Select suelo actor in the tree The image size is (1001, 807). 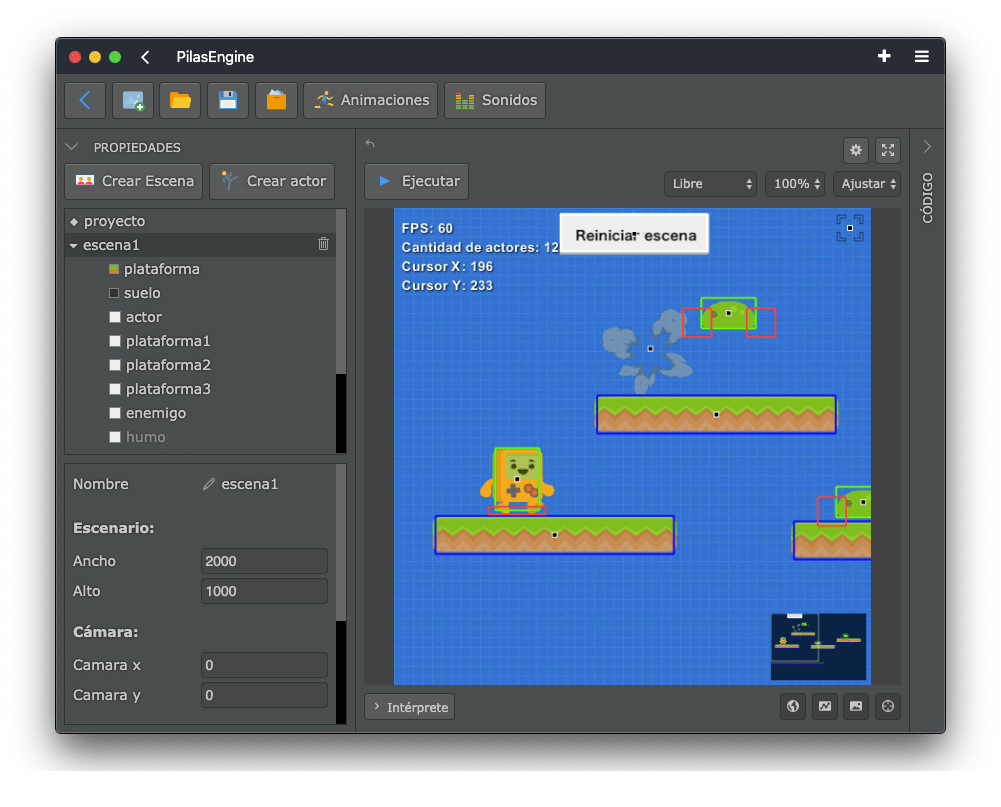(x=142, y=293)
